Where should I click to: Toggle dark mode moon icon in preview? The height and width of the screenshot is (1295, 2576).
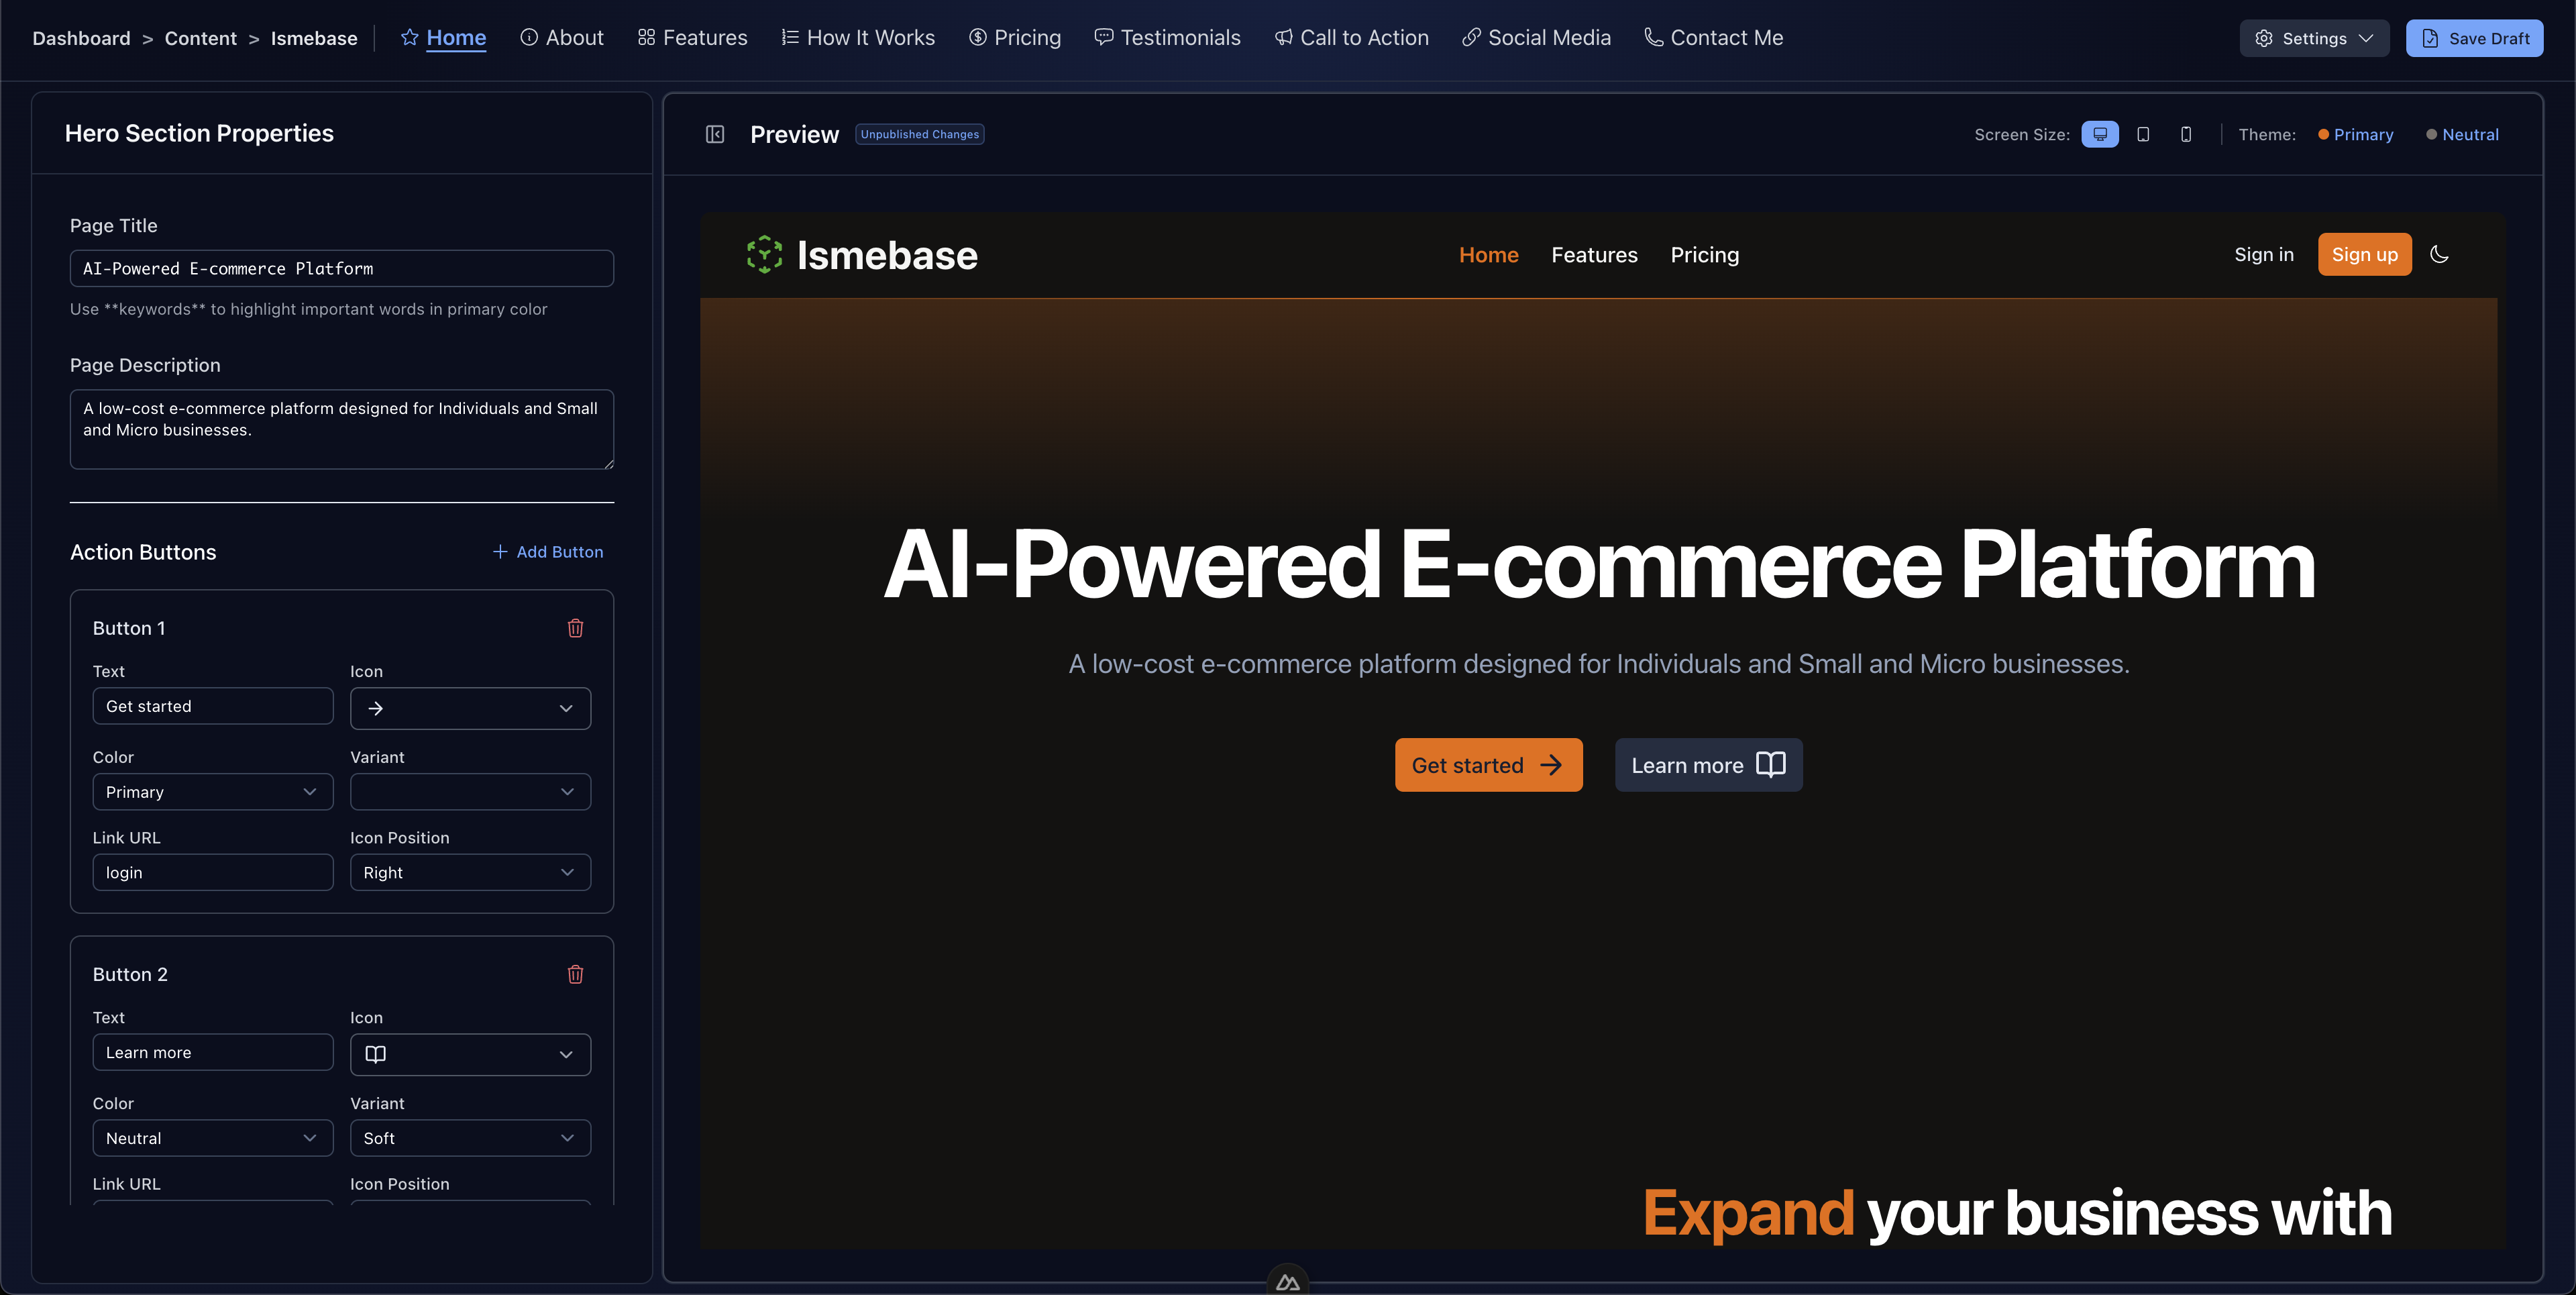2439,254
